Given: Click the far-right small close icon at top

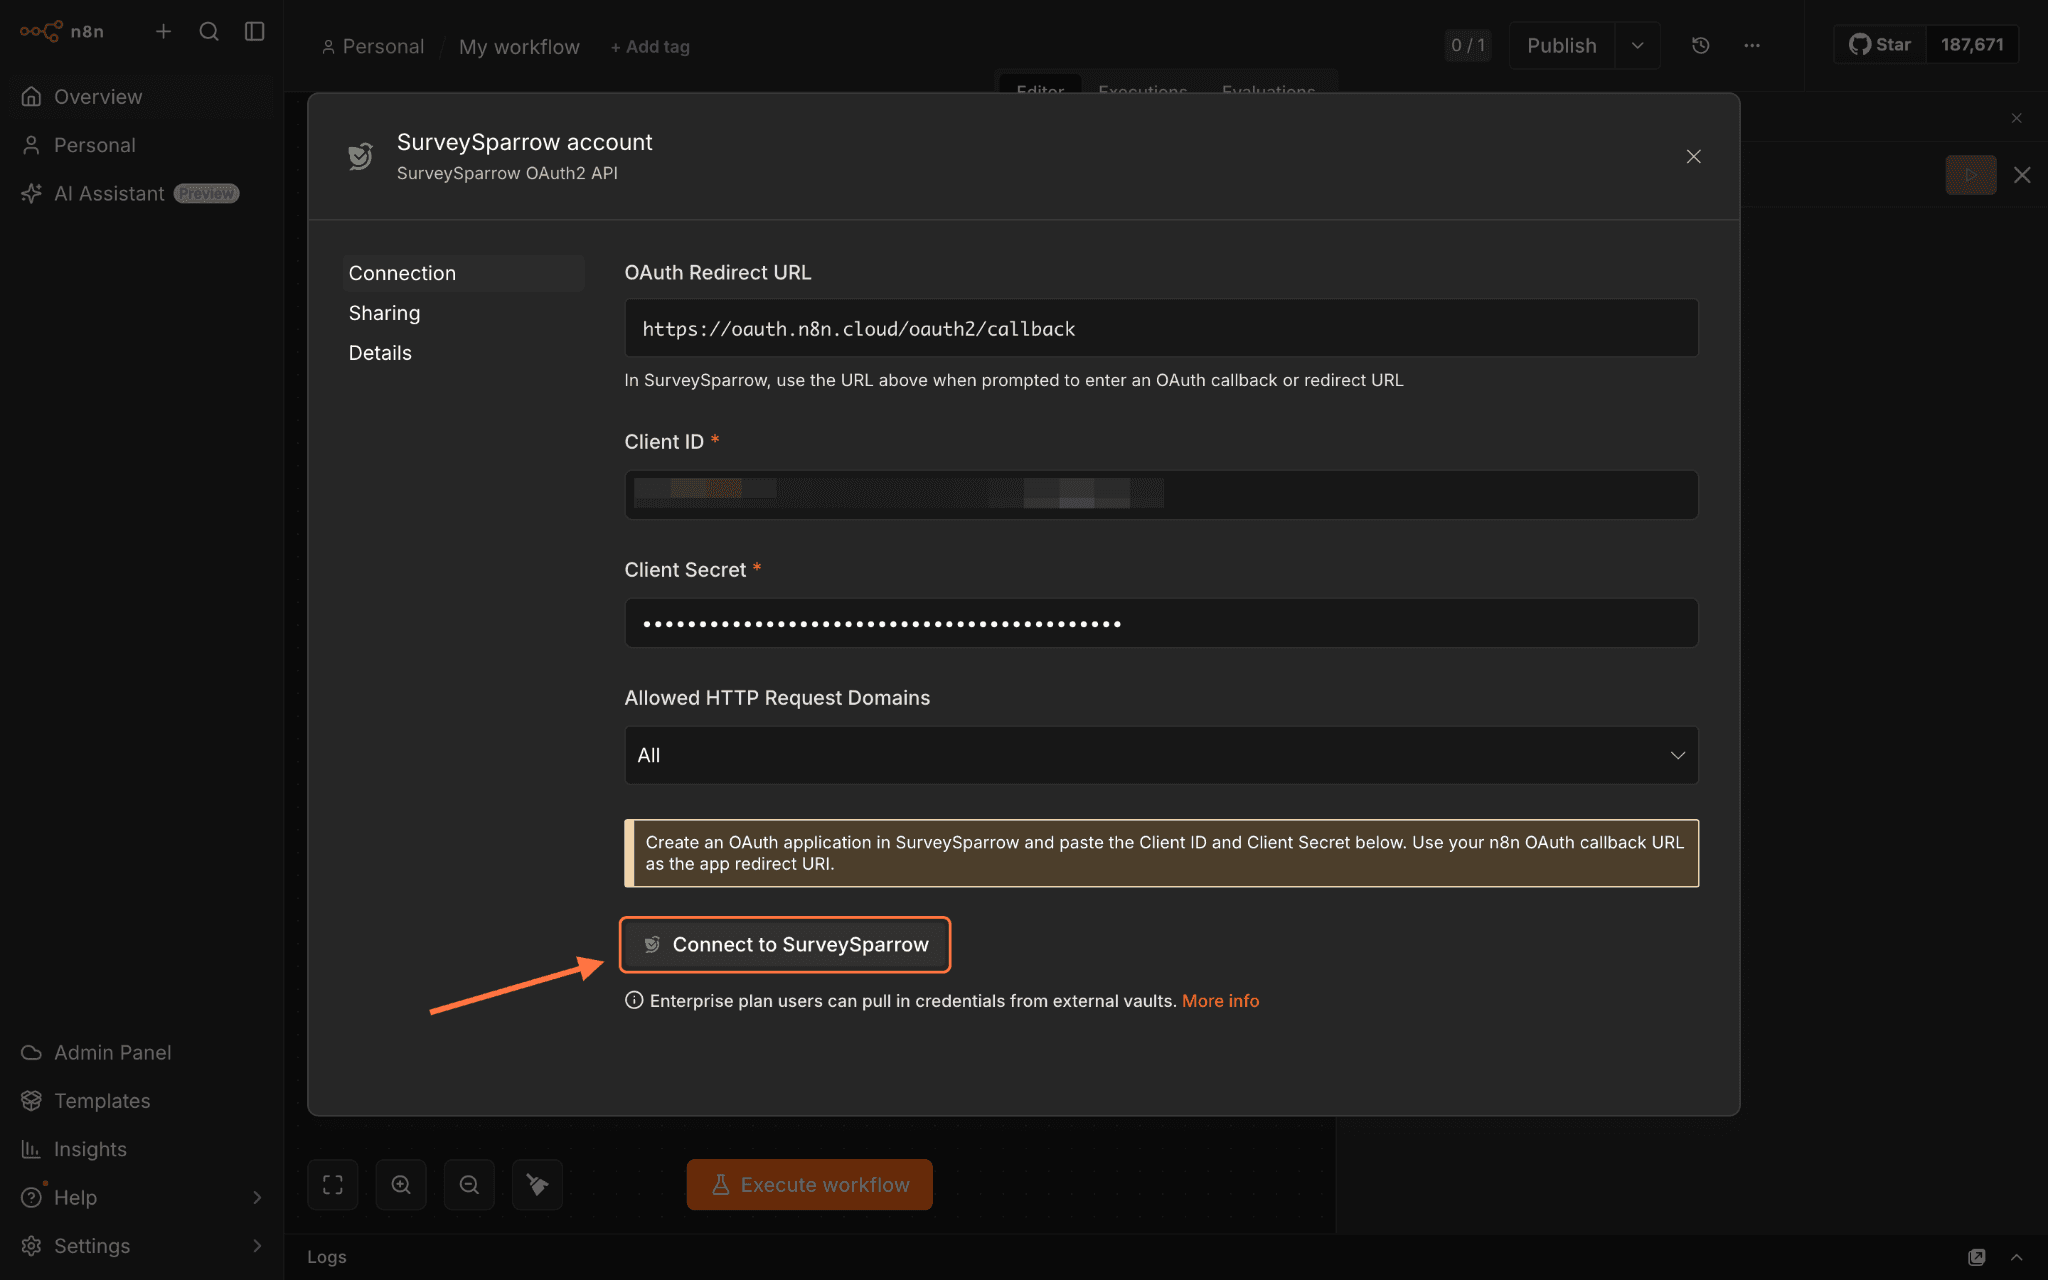Looking at the screenshot, I should click(2017, 118).
